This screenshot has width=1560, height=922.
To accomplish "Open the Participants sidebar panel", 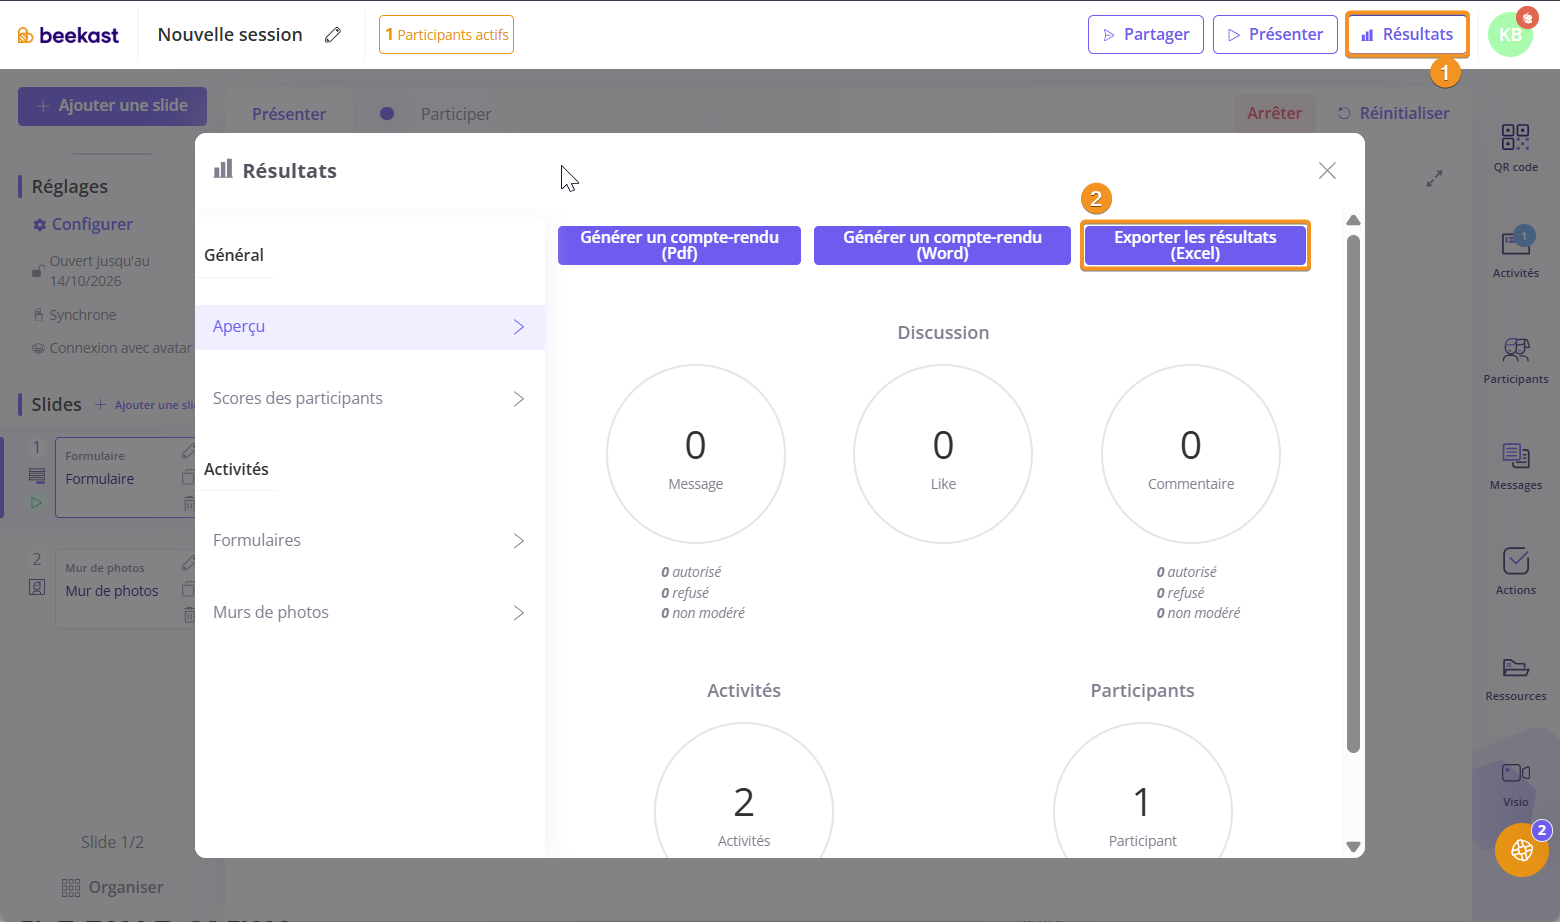I will pos(1515,358).
